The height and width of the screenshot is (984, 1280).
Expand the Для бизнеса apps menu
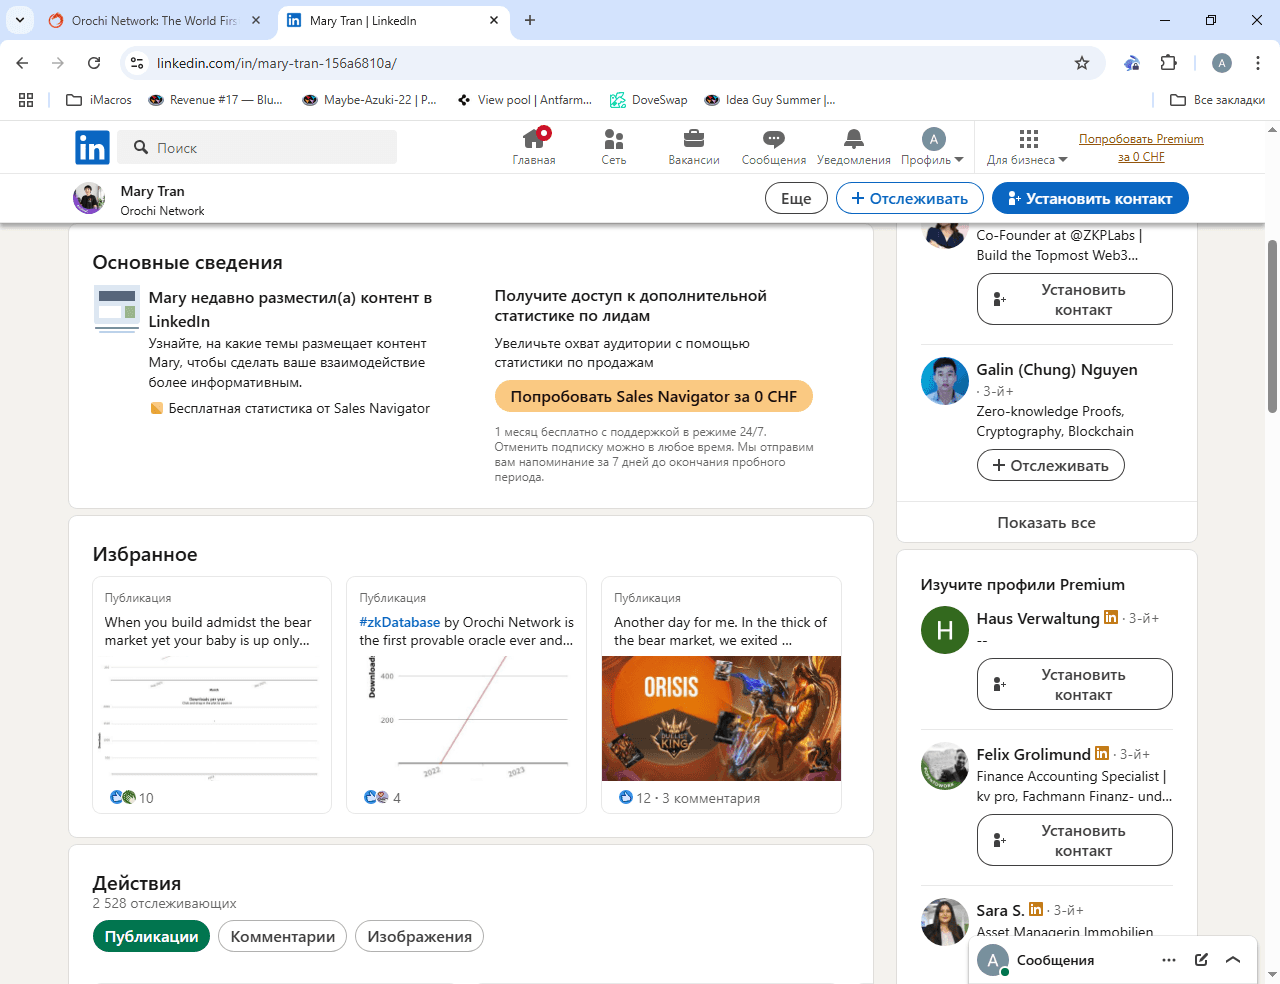[x=1027, y=147]
